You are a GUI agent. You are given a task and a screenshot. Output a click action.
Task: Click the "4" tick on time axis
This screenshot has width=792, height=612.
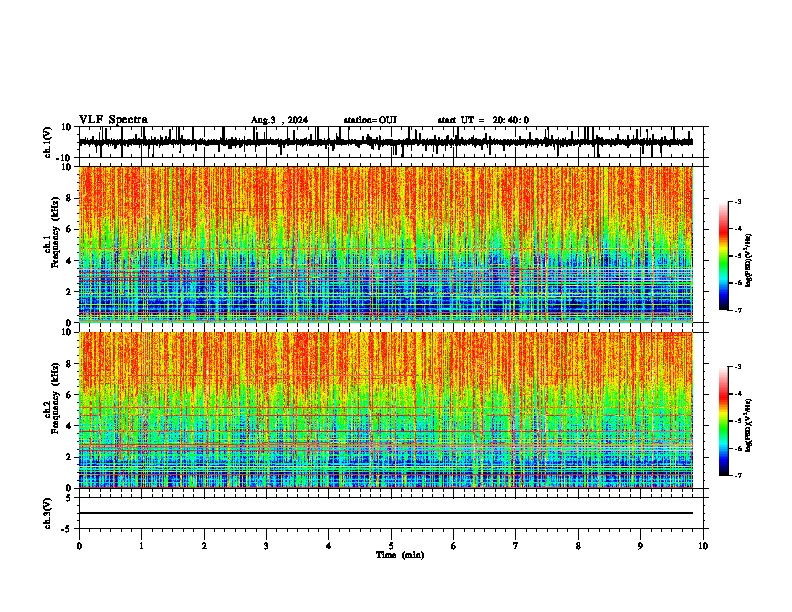[x=329, y=546]
